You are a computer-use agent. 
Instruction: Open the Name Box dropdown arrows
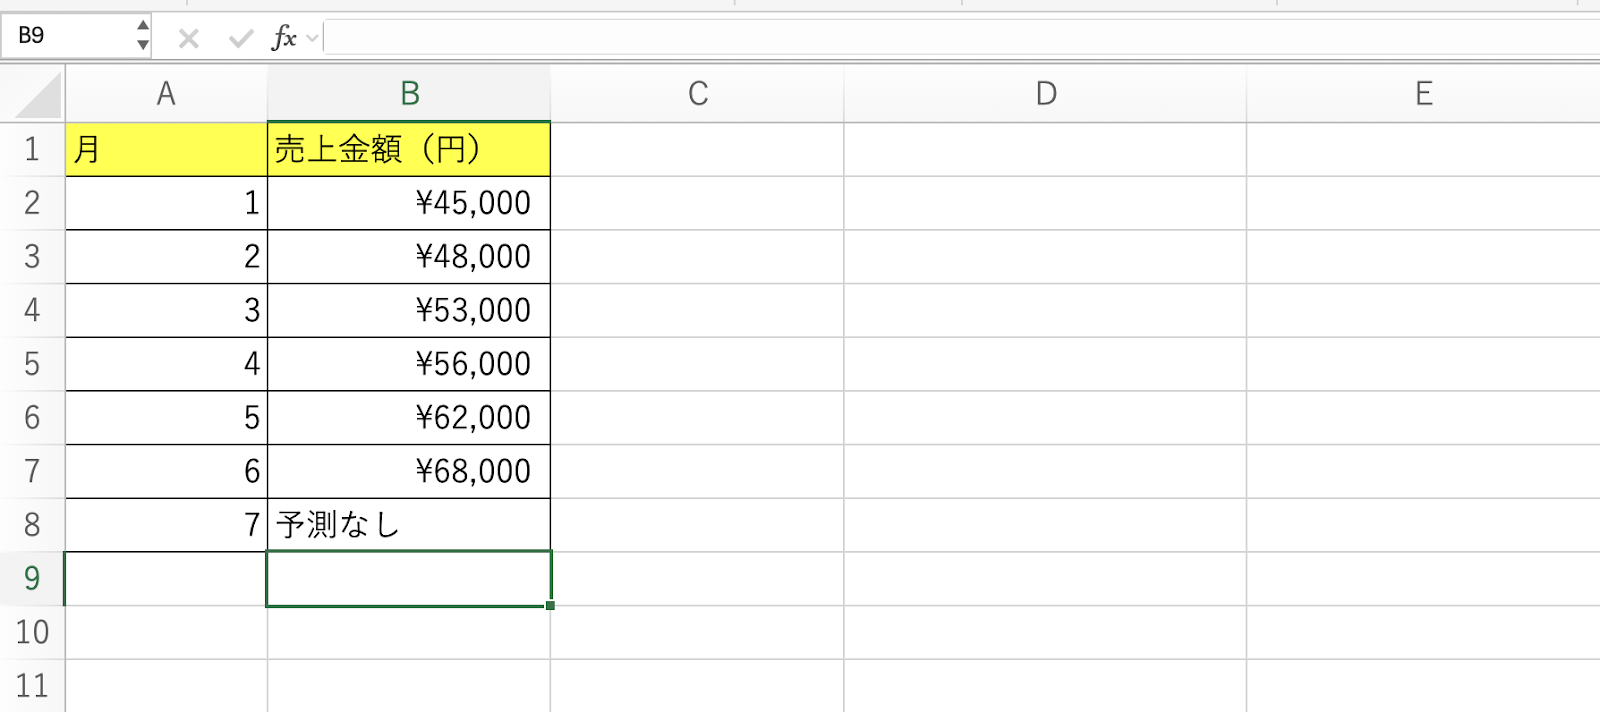143,36
